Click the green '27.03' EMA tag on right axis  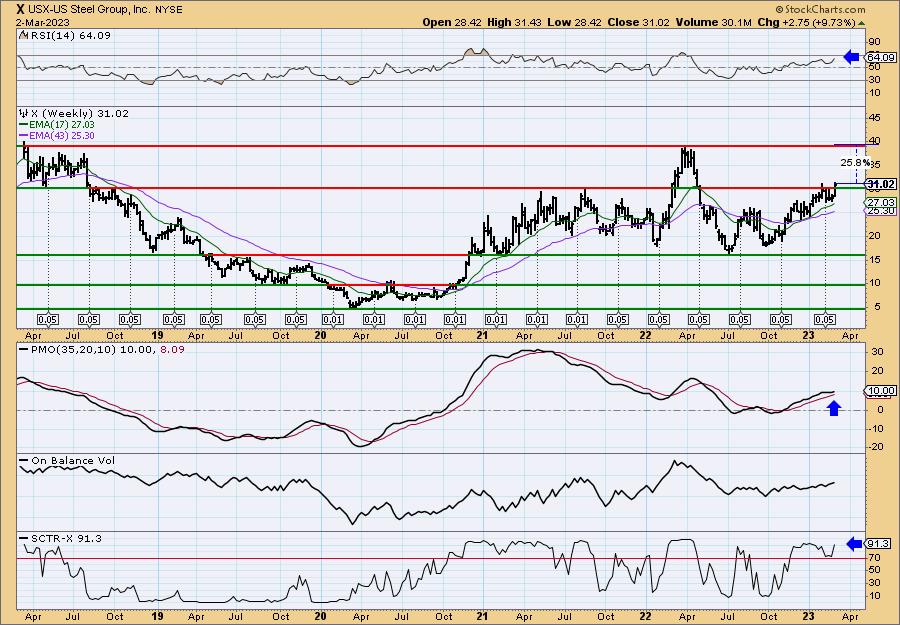pos(880,203)
